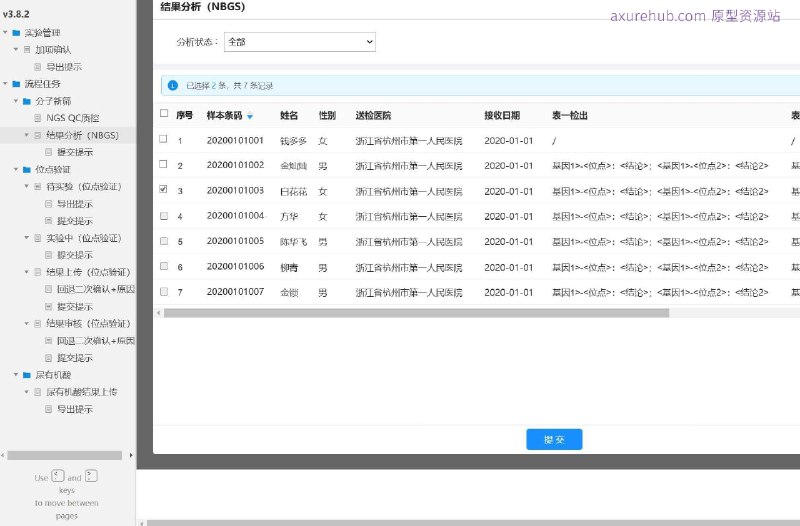Image resolution: width=800 pixels, height=526 pixels.
Task: Click the left arrow key icon
Action: click(58, 476)
